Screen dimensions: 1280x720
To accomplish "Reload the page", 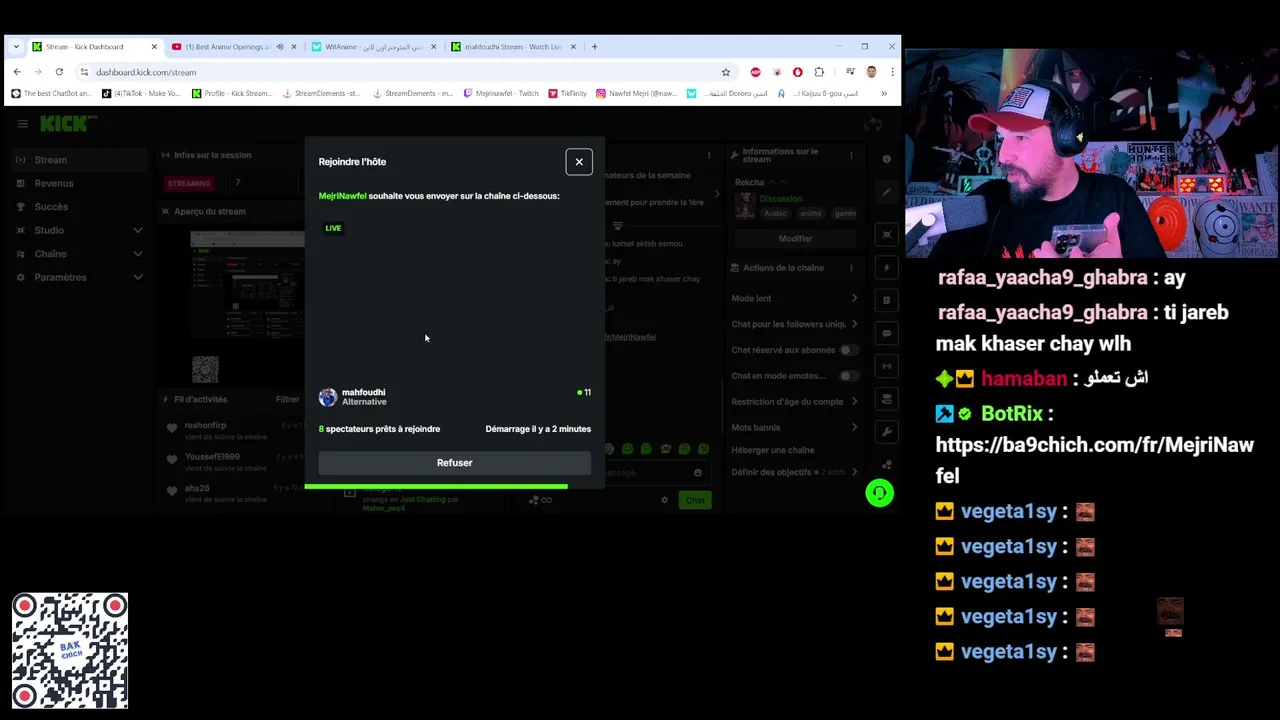I will 59,72.
